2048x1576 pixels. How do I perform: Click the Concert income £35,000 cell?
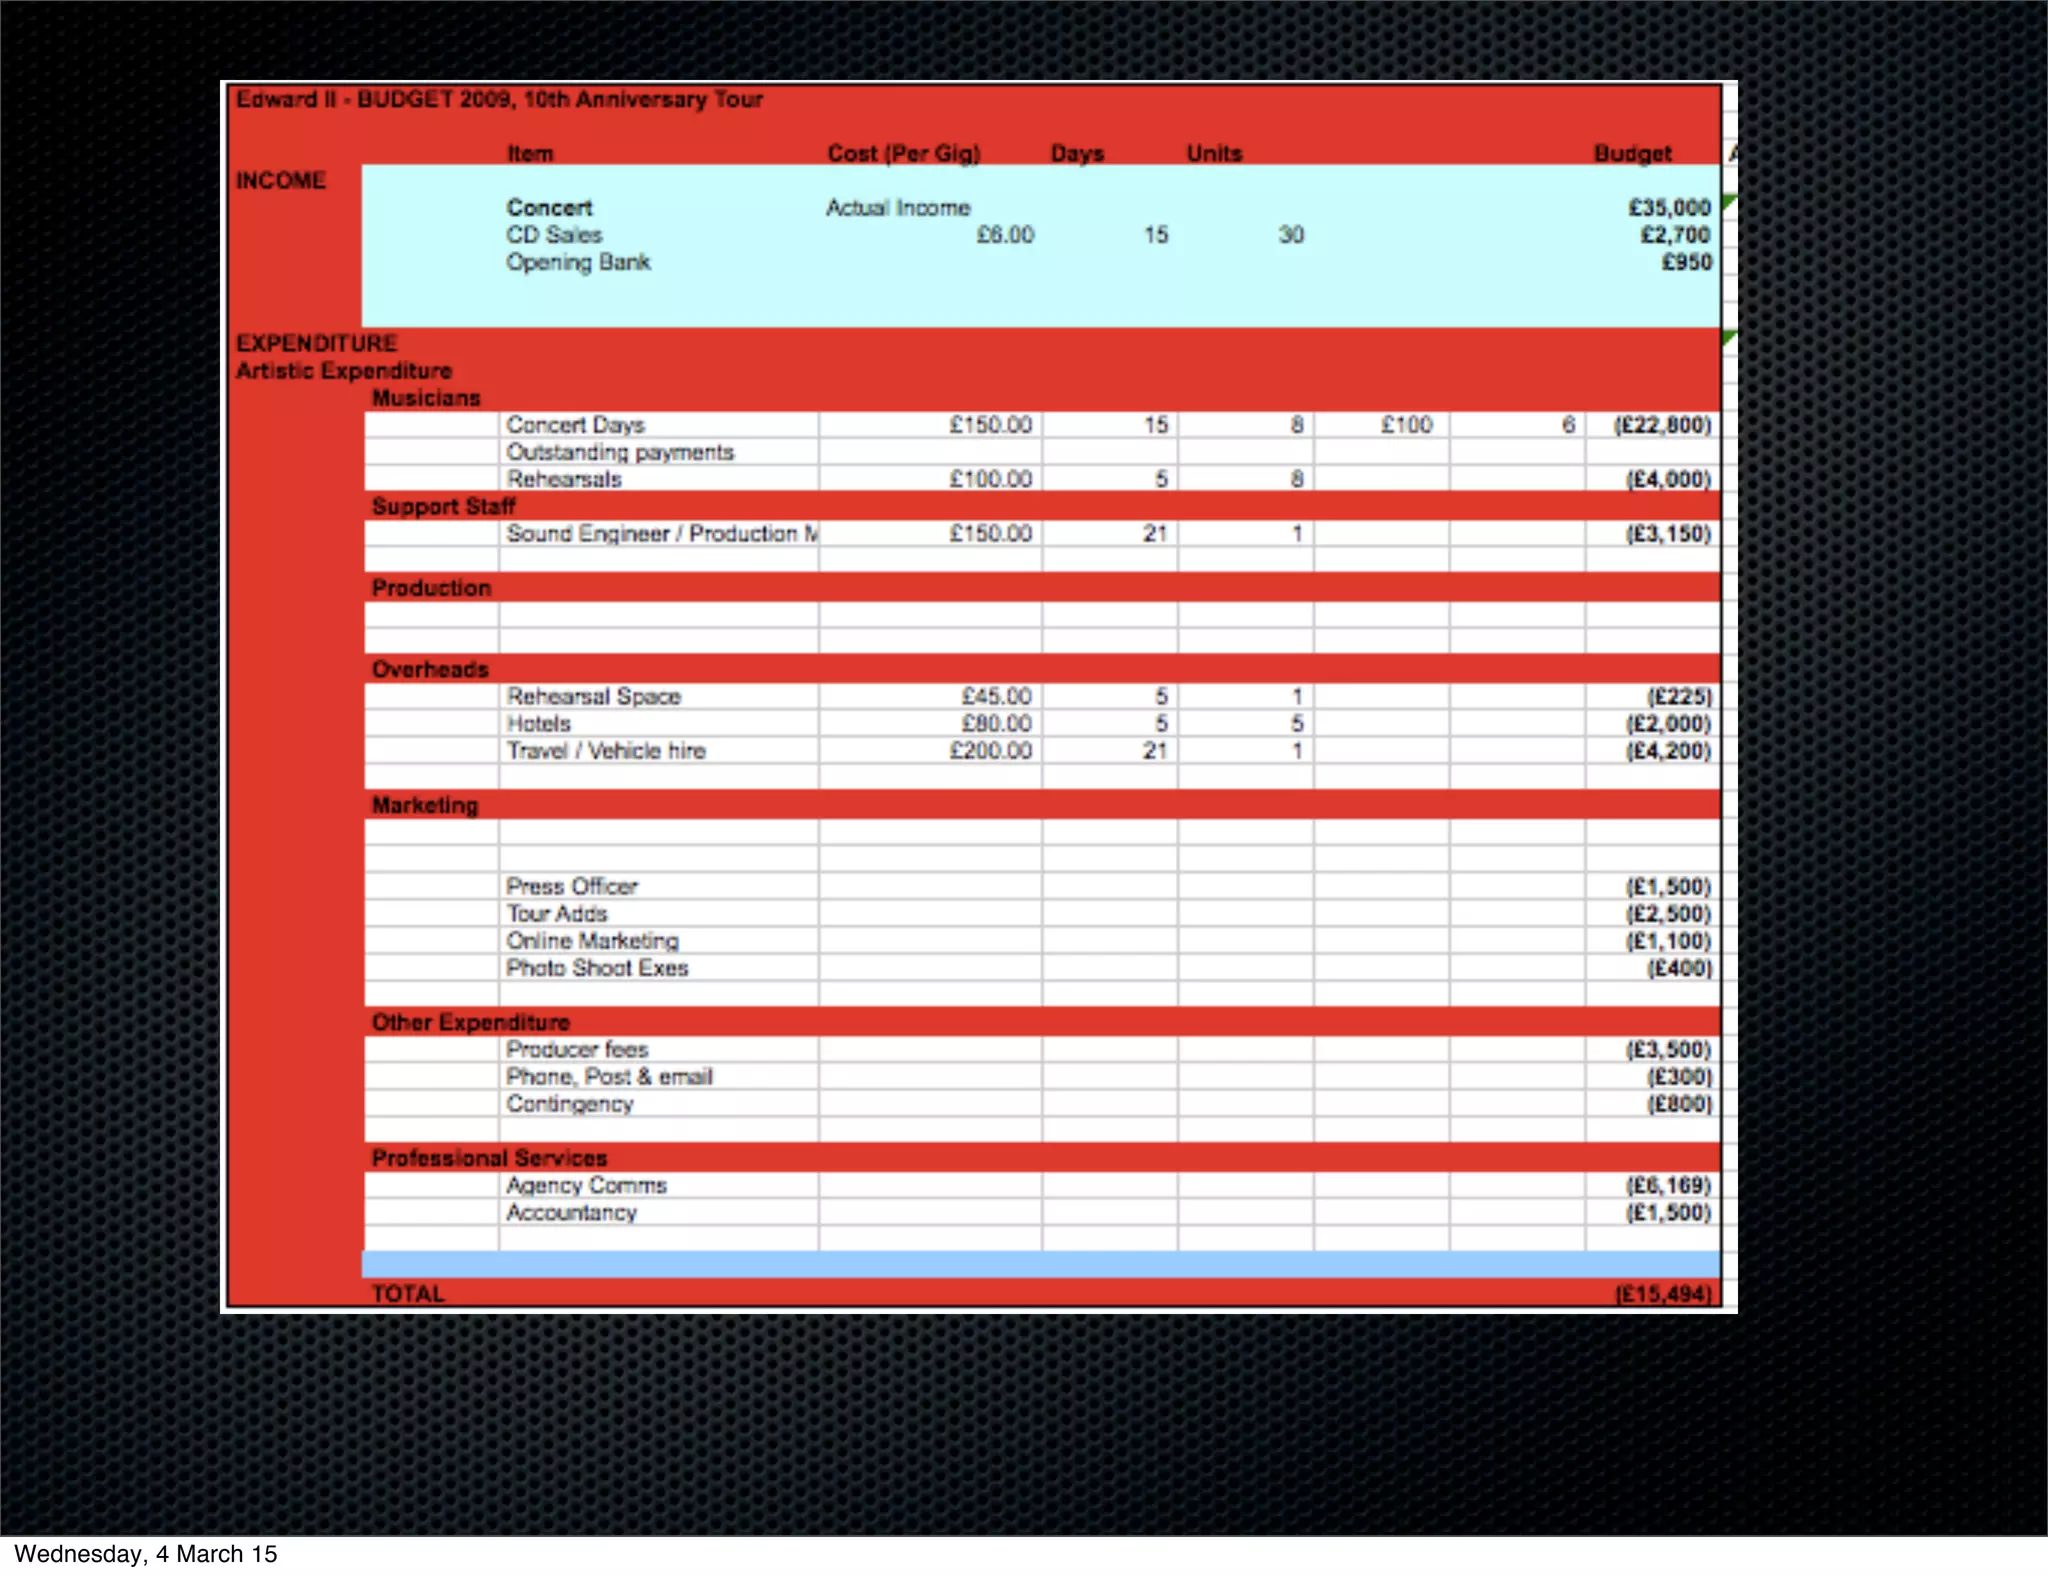(1669, 208)
